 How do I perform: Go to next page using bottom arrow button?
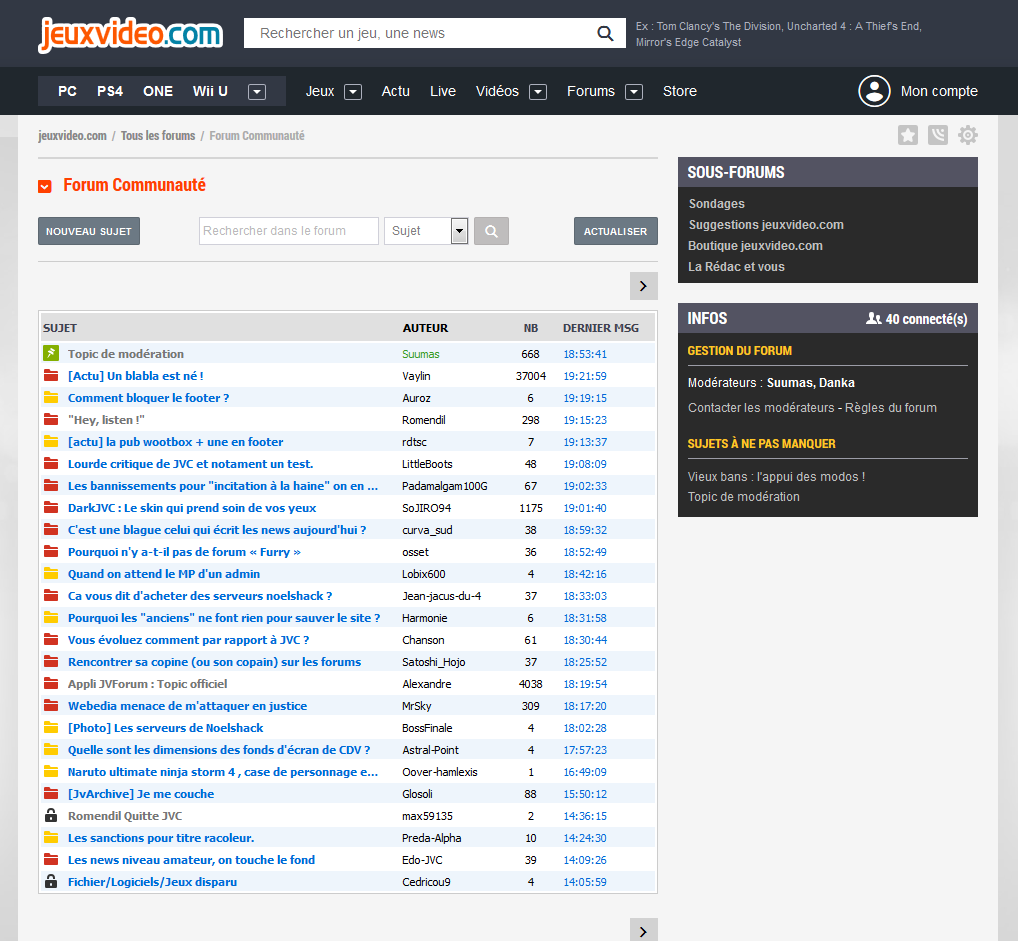(x=643, y=931)
